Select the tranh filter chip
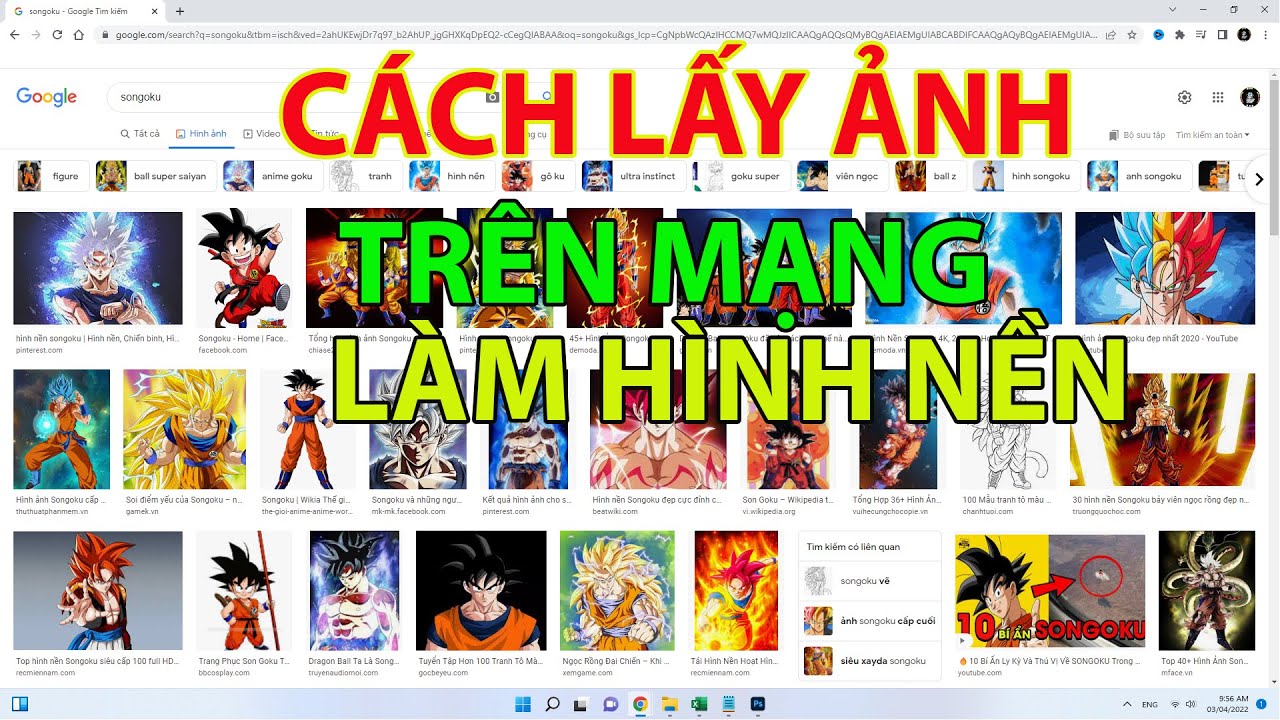 click(x=364, y=176)
